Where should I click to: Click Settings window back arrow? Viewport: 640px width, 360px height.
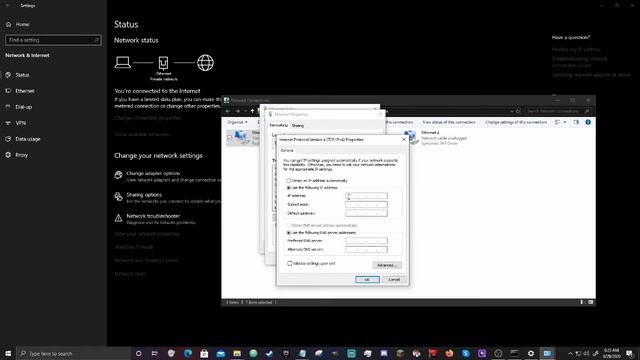point(8,6)
